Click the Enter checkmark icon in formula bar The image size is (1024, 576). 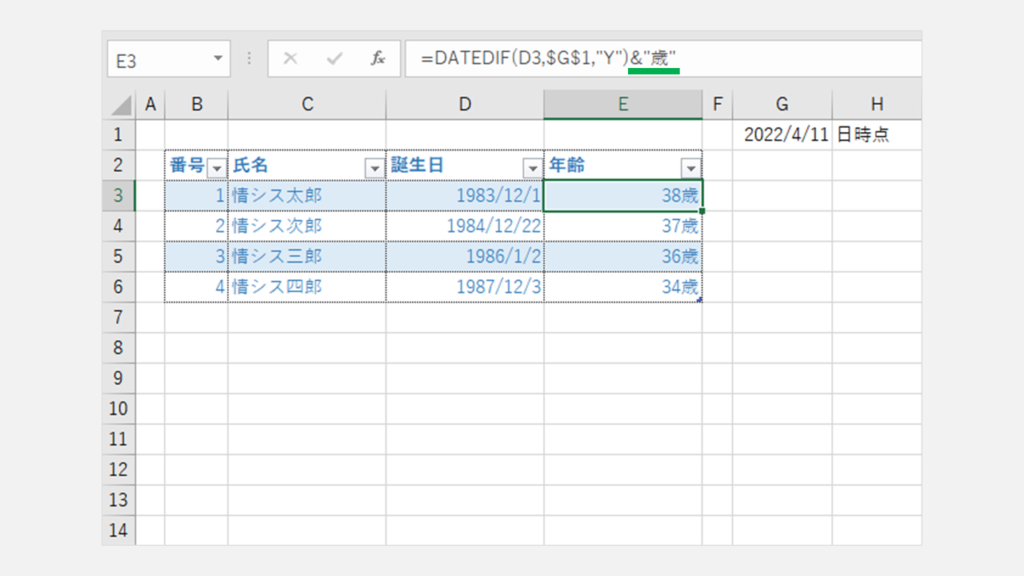click(x=334, y=59)
